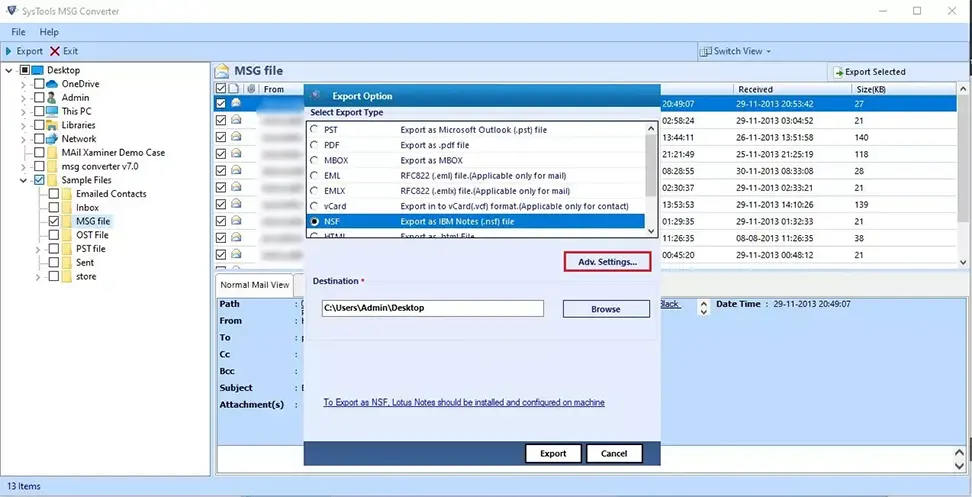Expand the OneDrive tree node
The width and height of the screenshot is (972, 497).
click(x=23, y=84)
